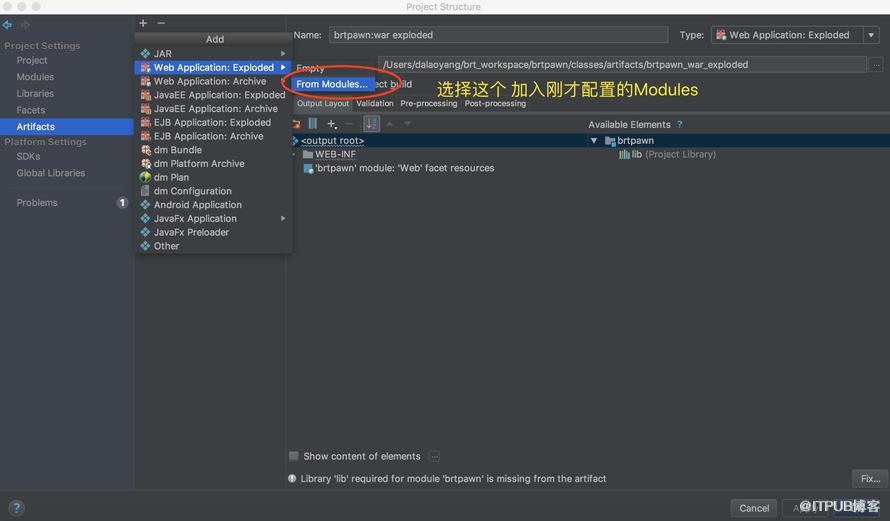Click the move down arrow icon
Image resolution: width=890 pixels, height=521 pixels.
pyautogui.click(x=408, y=124)
